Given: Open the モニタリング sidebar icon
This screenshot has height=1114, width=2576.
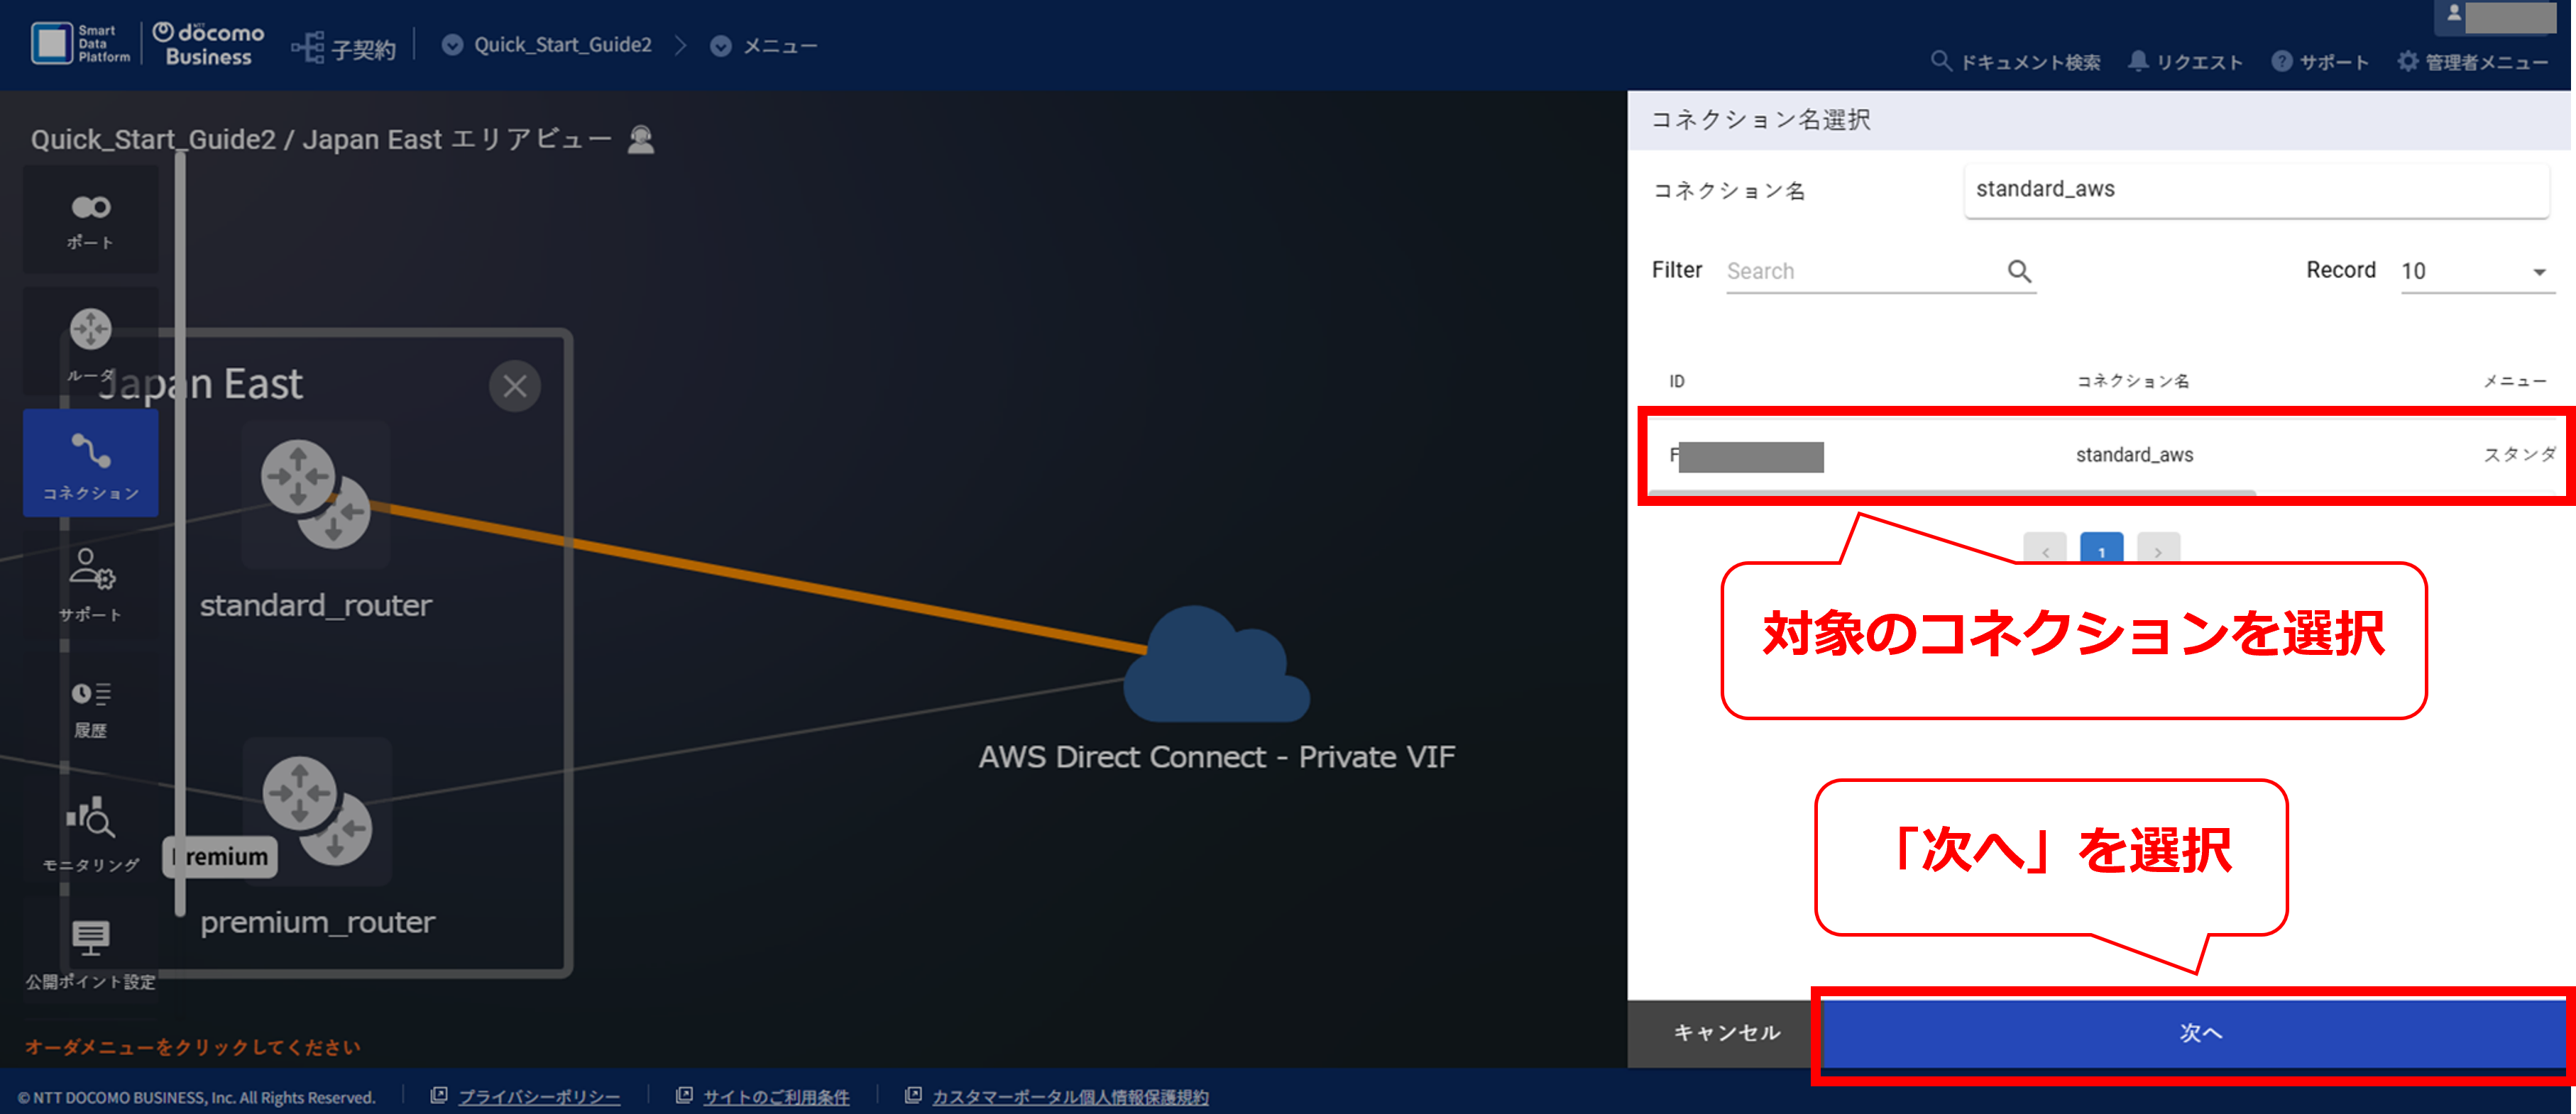Looking at the screenshot, I should [x=91, y=832].
